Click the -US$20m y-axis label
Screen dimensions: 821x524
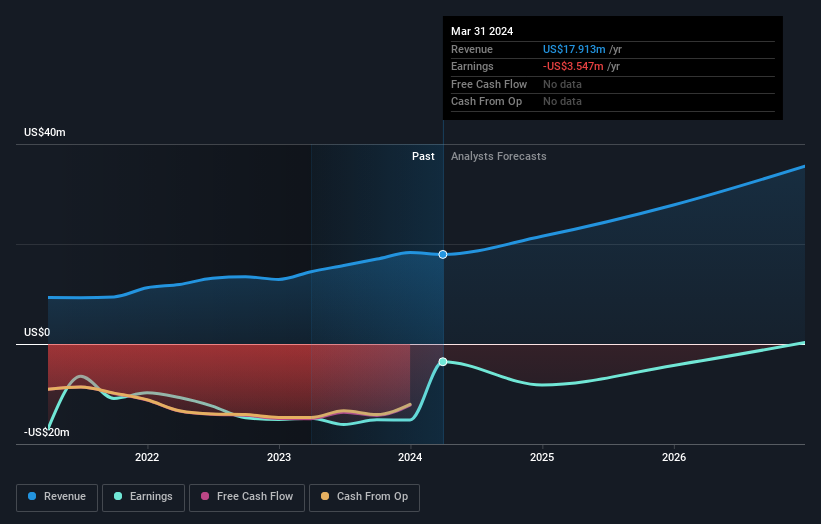pyautogui.click(x=47, y=432)
